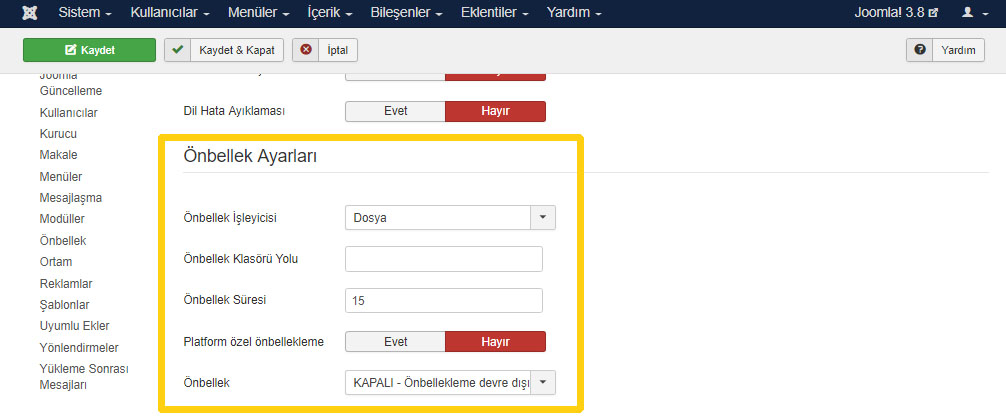Set Dil Hata Ayıklaması to Hayır

point(495,111)
